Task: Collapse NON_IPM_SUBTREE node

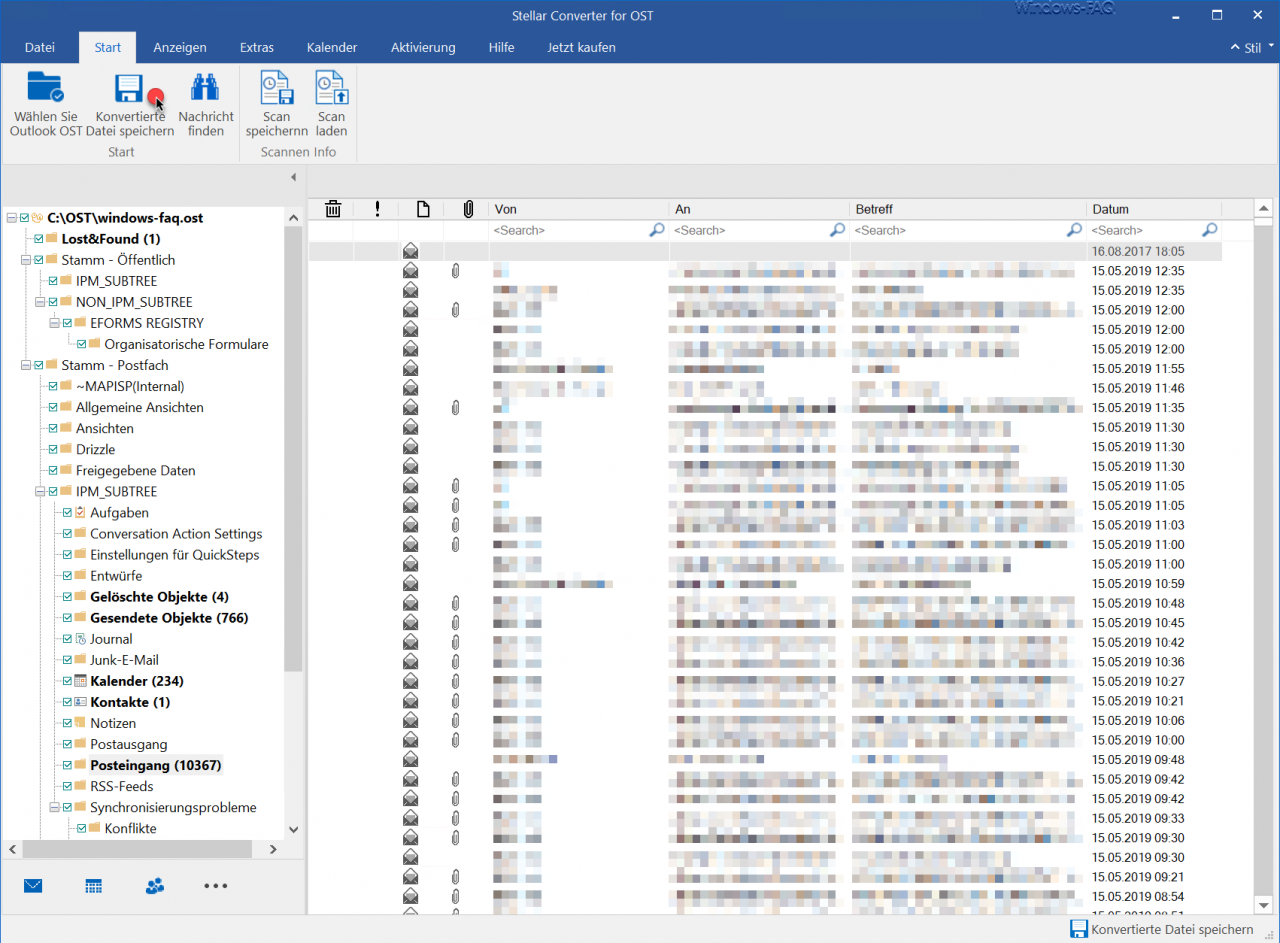Action: click(x=40, y=302)
